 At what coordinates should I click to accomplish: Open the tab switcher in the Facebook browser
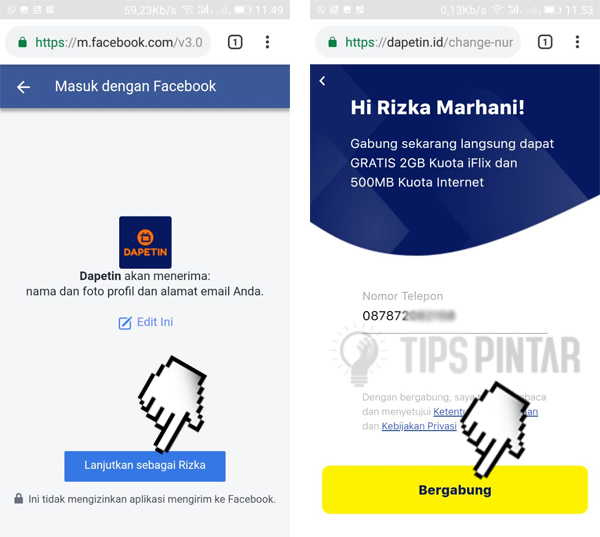pyautogui.click(x=235, y=42)
